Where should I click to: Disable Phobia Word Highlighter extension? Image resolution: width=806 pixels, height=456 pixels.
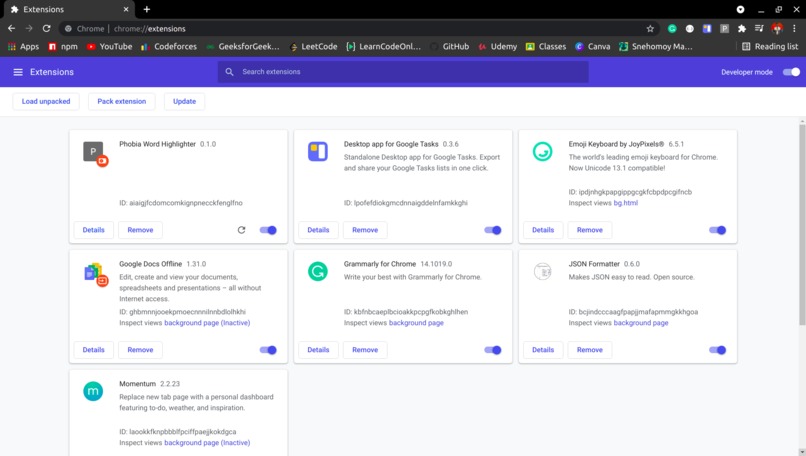tap(268, 230)
